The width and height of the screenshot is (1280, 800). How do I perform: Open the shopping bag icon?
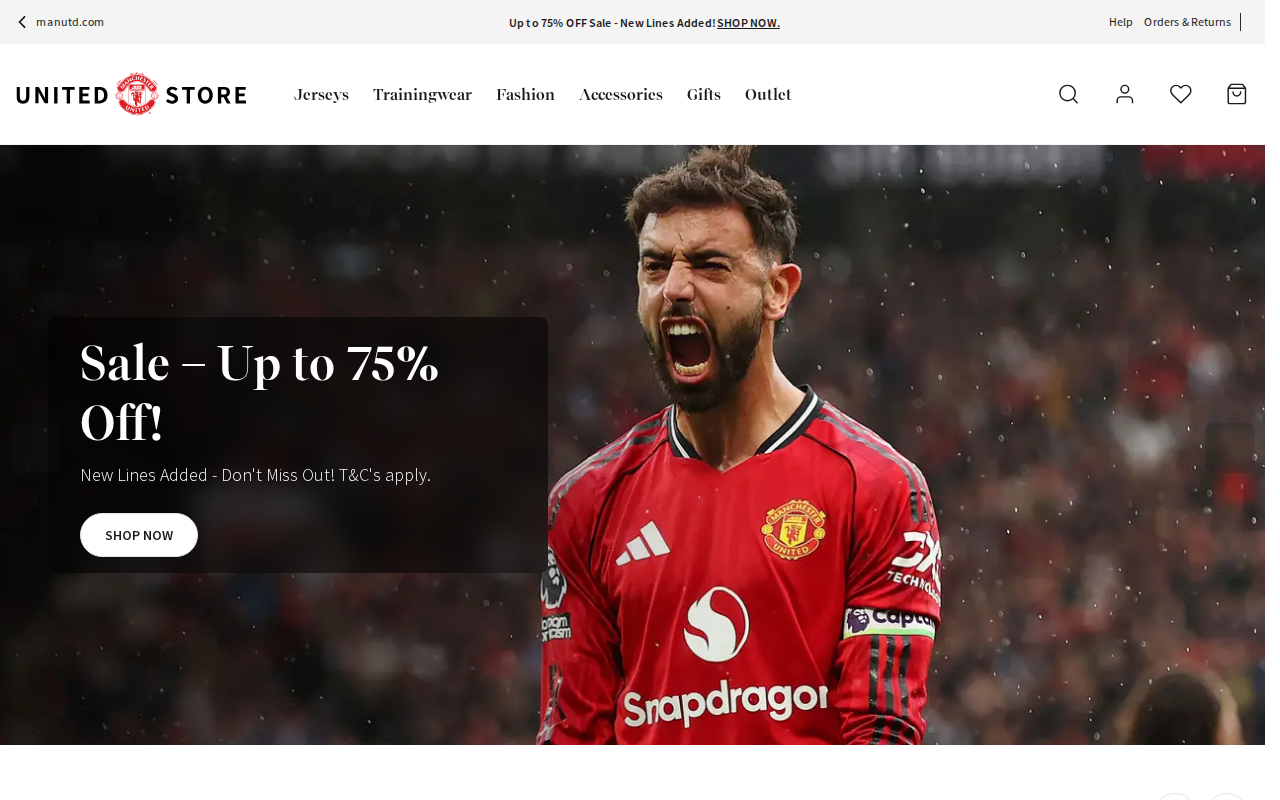1237,94
